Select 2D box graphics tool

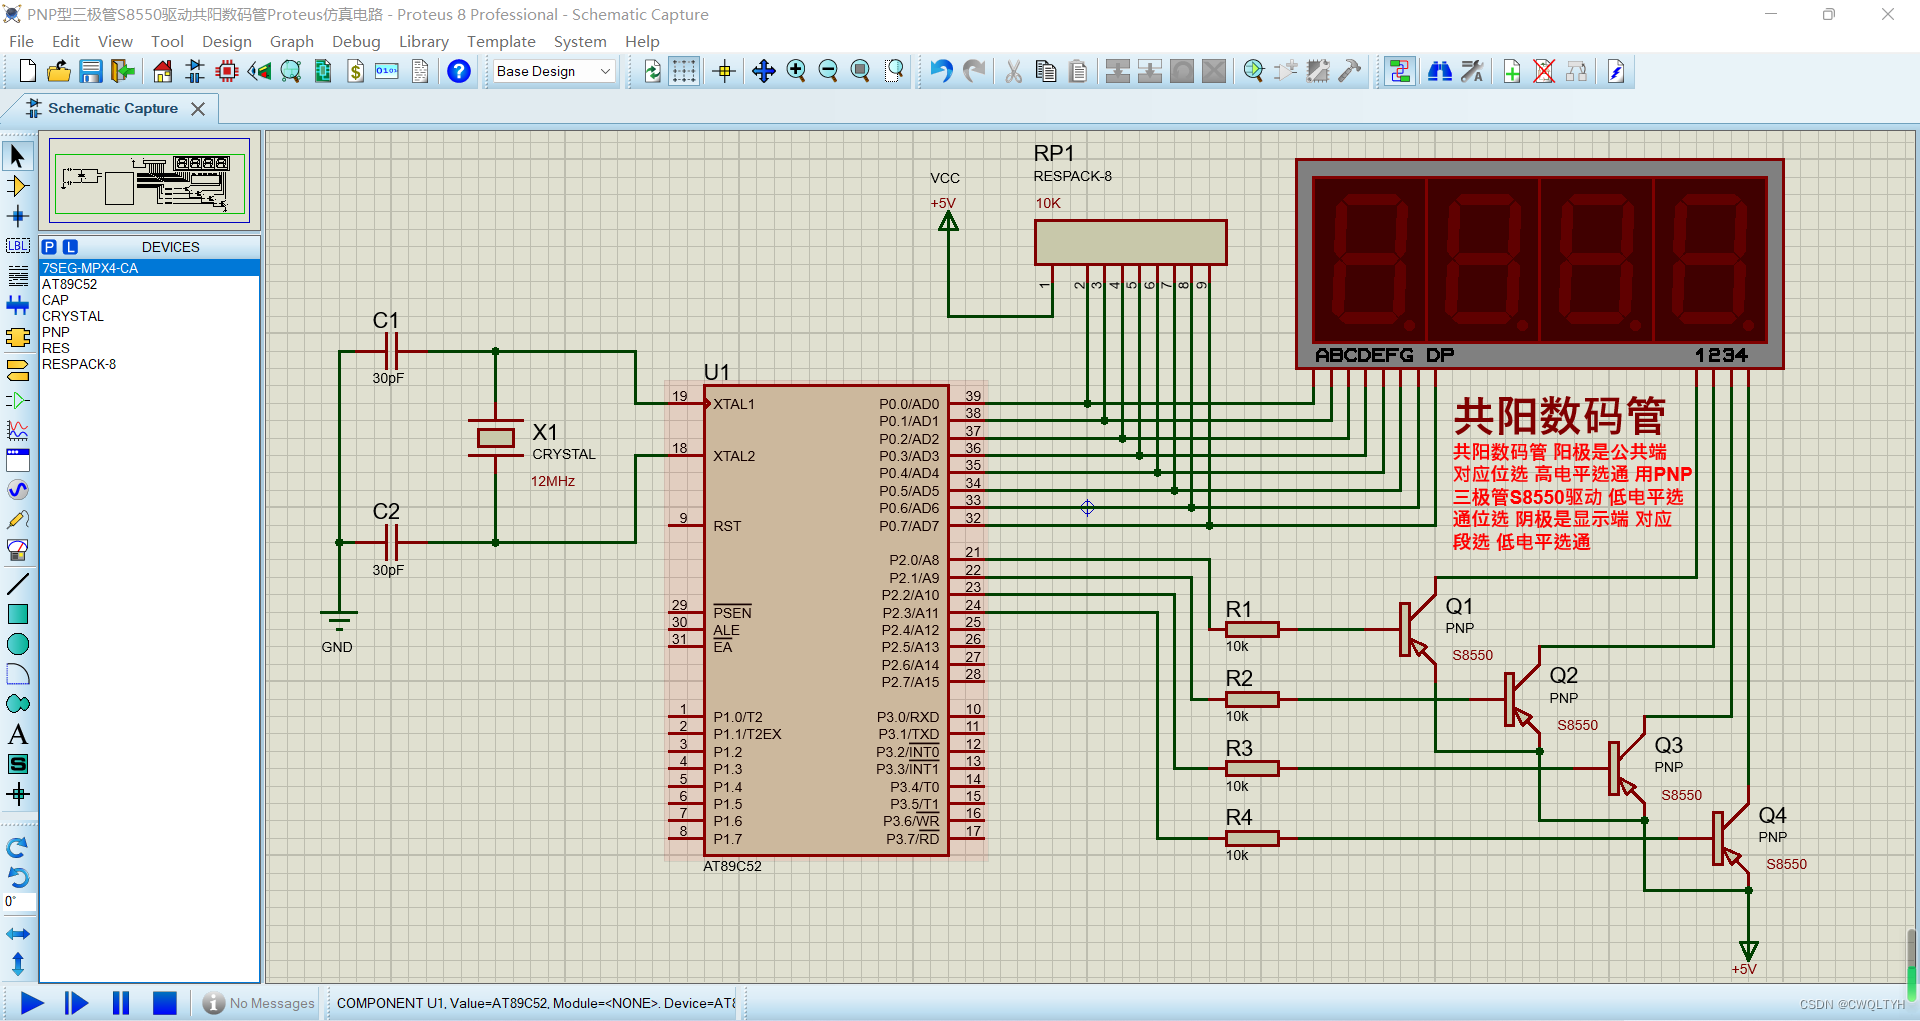click(17, 614)
